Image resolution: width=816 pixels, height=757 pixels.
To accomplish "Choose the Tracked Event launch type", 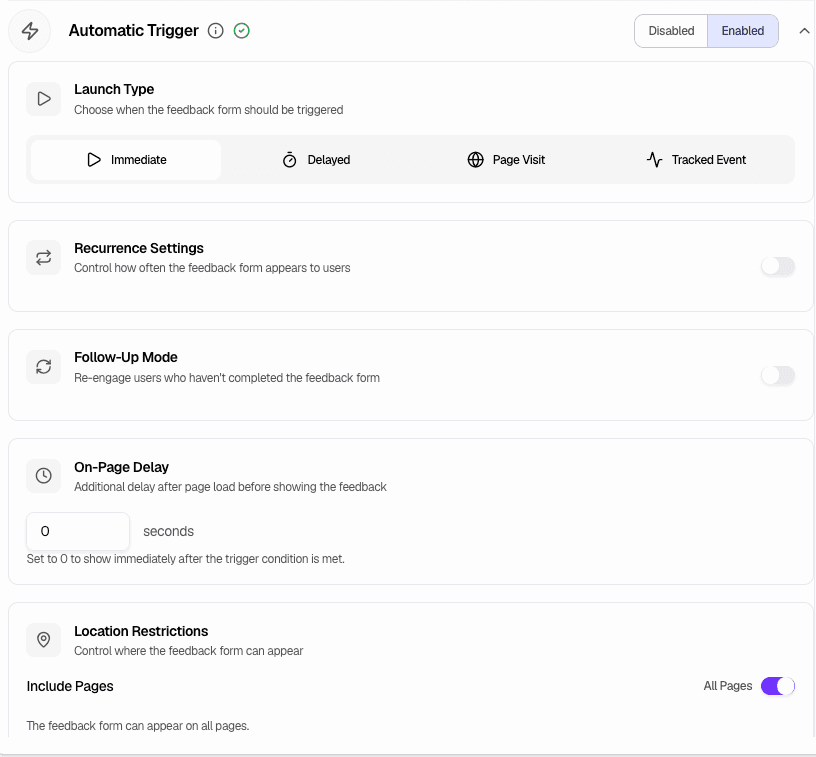I will [x=697, y=159].
